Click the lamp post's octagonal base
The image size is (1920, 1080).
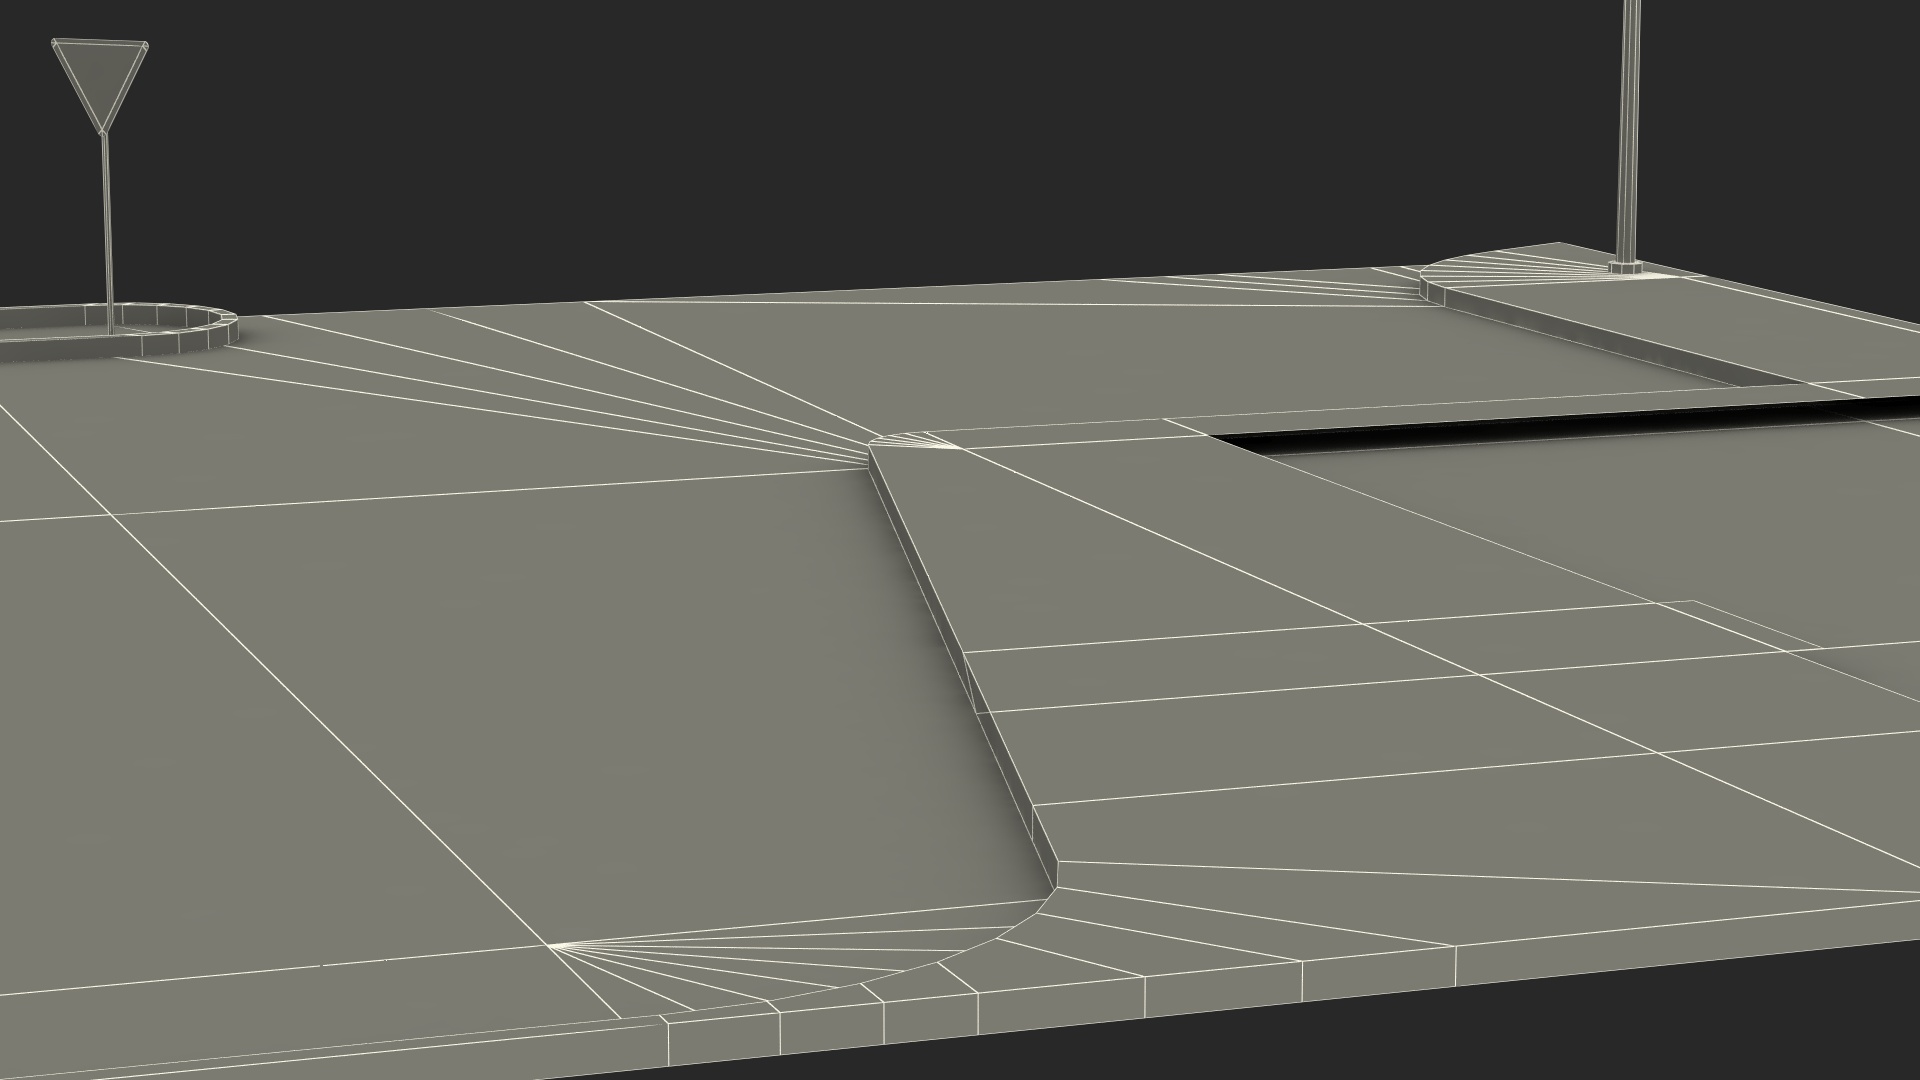(1623, 268)
